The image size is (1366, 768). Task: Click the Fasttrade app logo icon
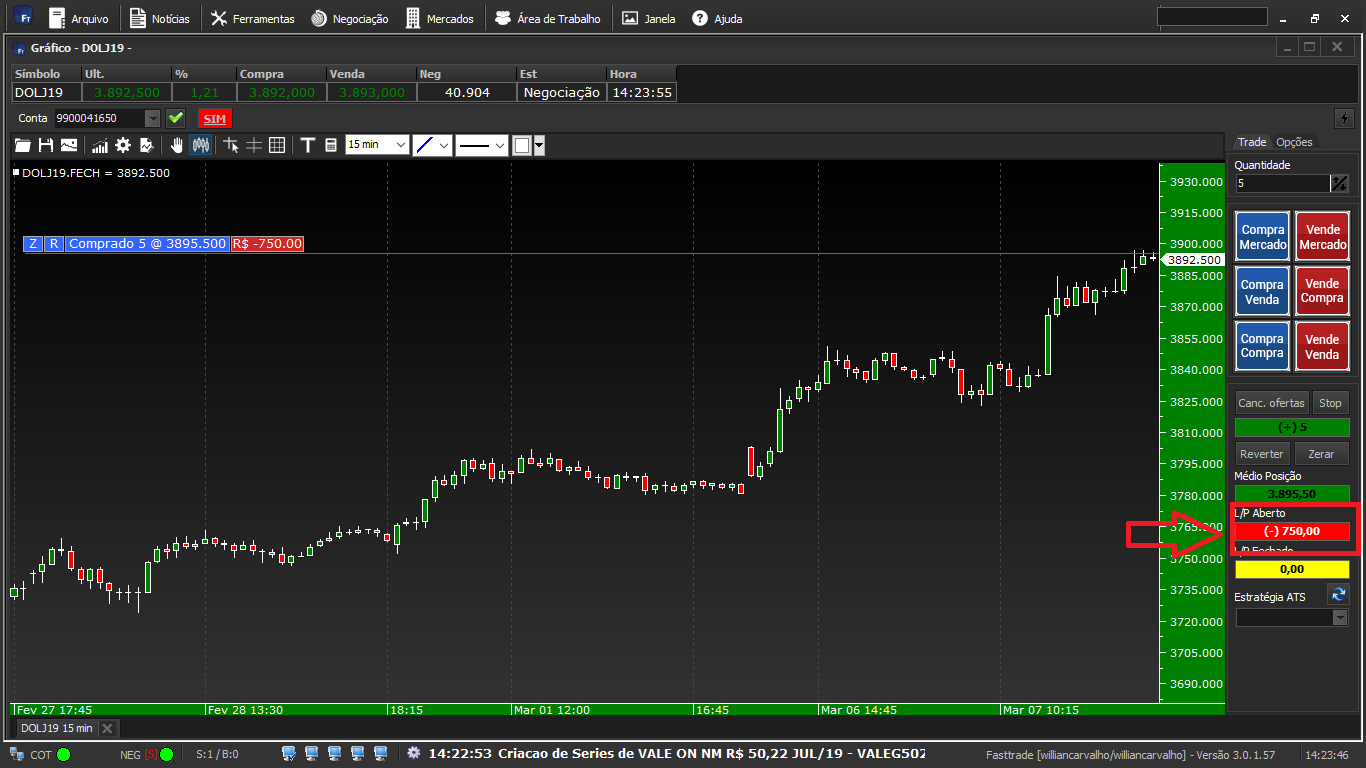coord(24,17)
